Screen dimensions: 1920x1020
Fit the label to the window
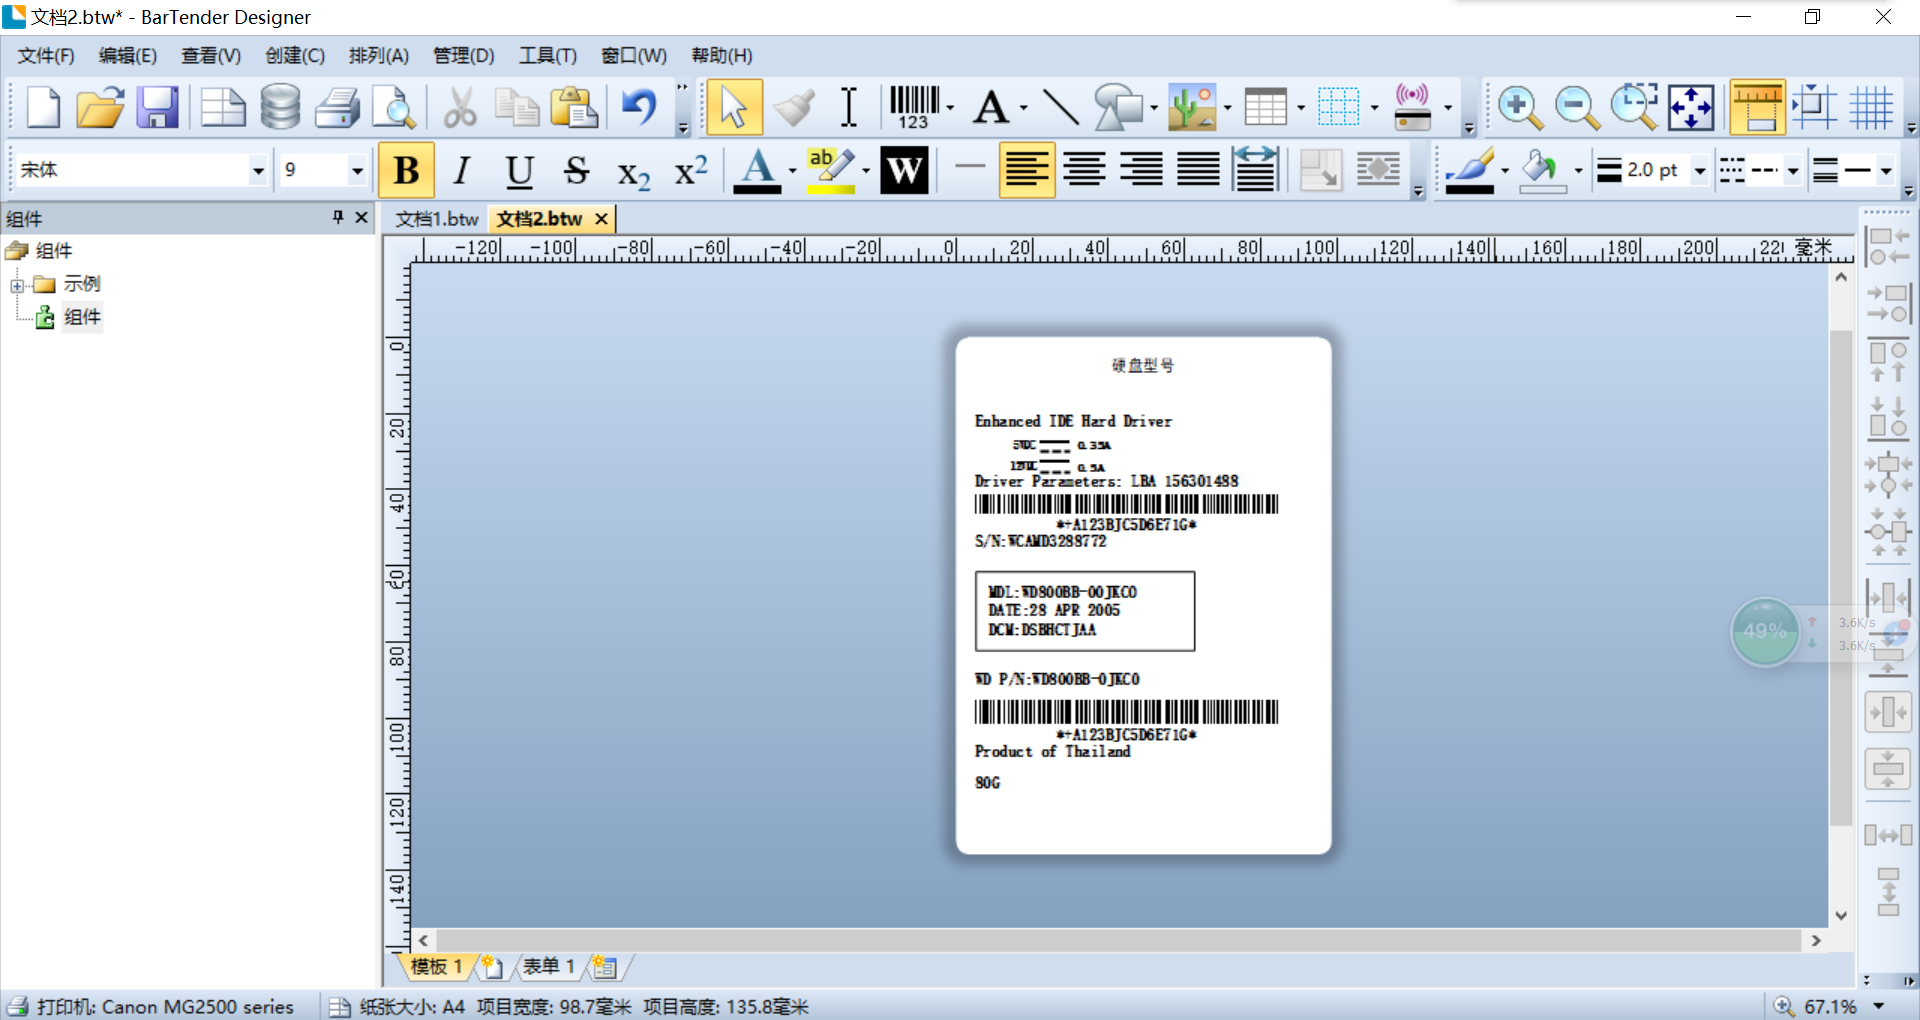(1691, 107)
